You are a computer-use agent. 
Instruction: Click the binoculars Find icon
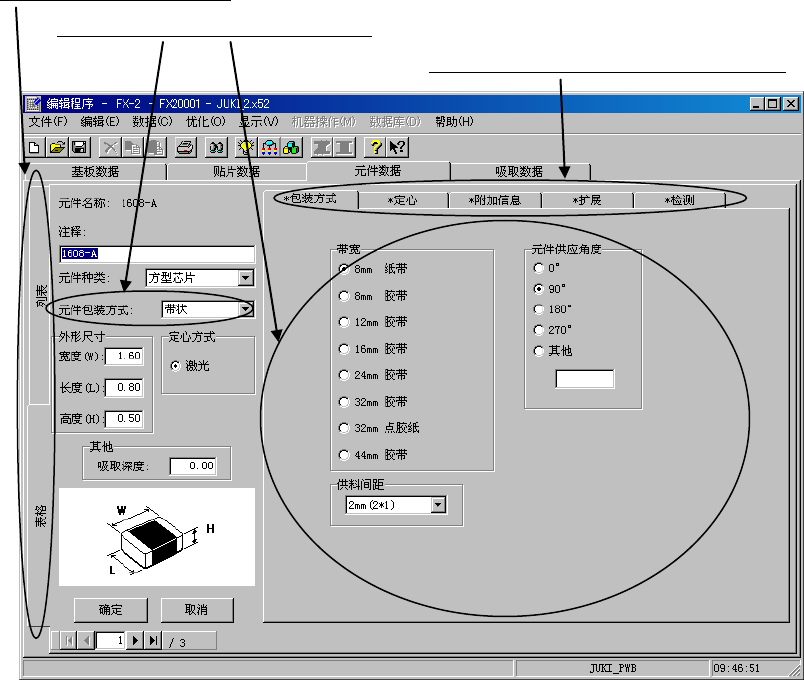point(215,147)
